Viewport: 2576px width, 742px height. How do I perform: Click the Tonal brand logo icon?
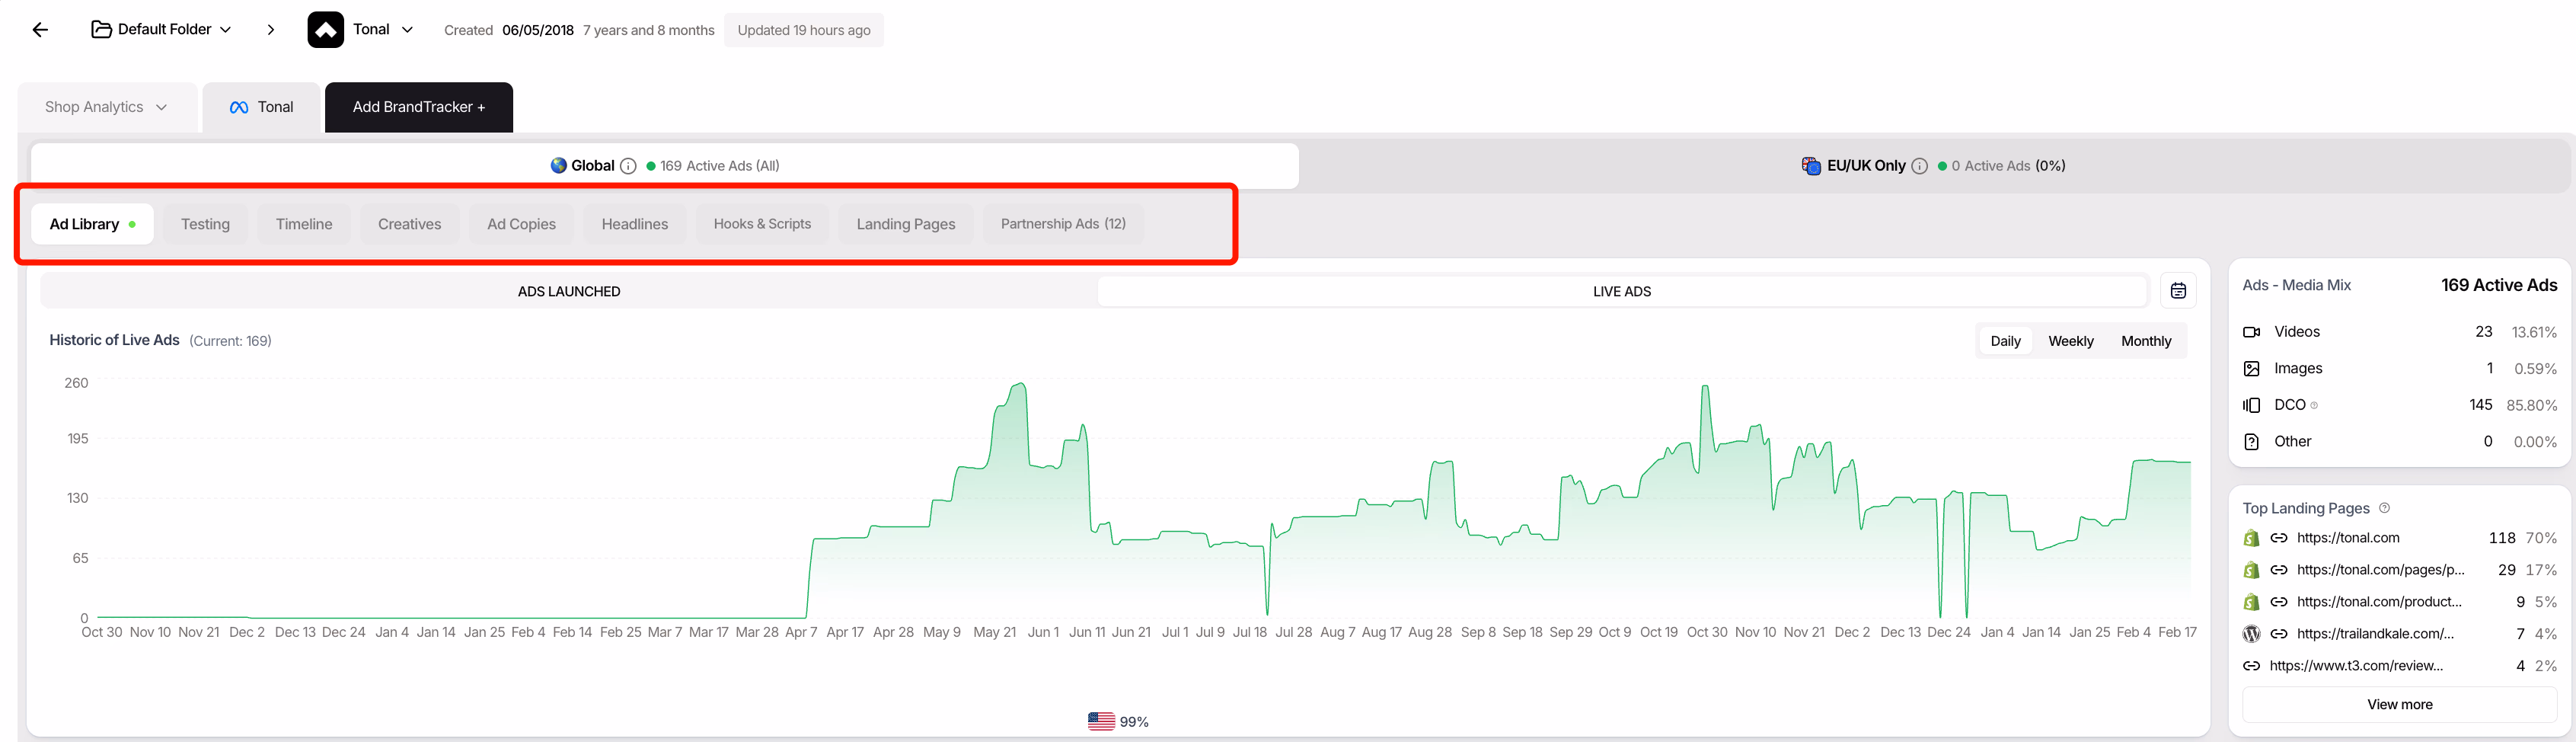(x=325, y=30)
